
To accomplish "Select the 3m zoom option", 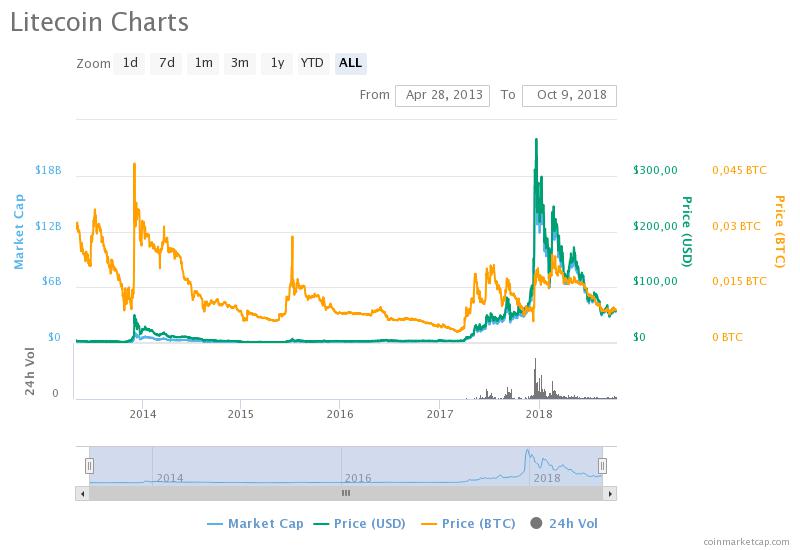I will pyautogui.click(x=240, y=63).
